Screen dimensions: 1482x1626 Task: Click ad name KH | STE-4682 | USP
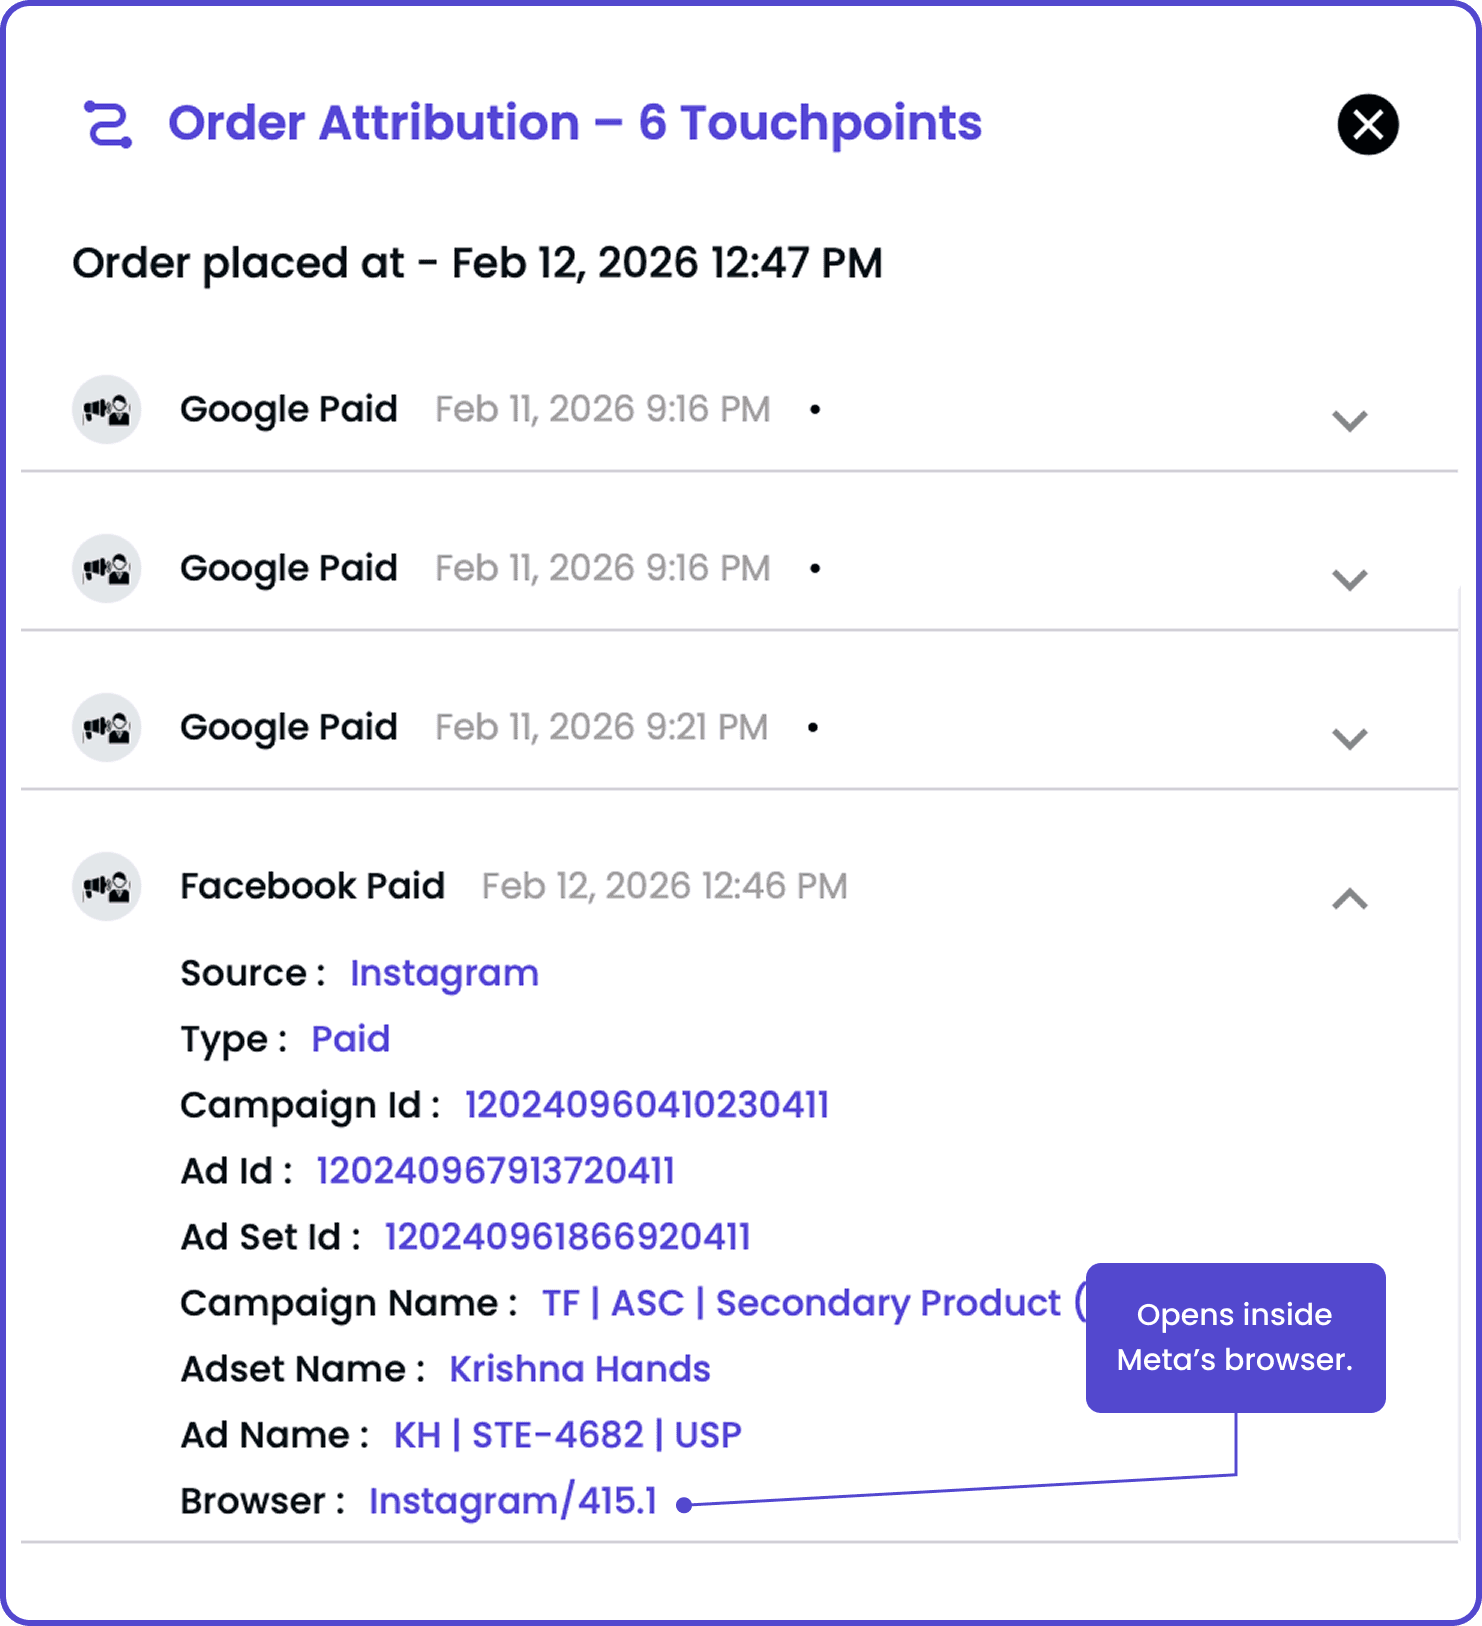point(568,1435)
